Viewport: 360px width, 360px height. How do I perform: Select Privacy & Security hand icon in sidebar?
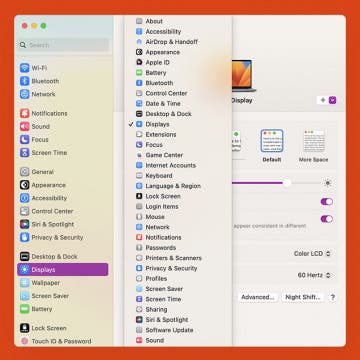pyautogui.click(x=24, y=237)
